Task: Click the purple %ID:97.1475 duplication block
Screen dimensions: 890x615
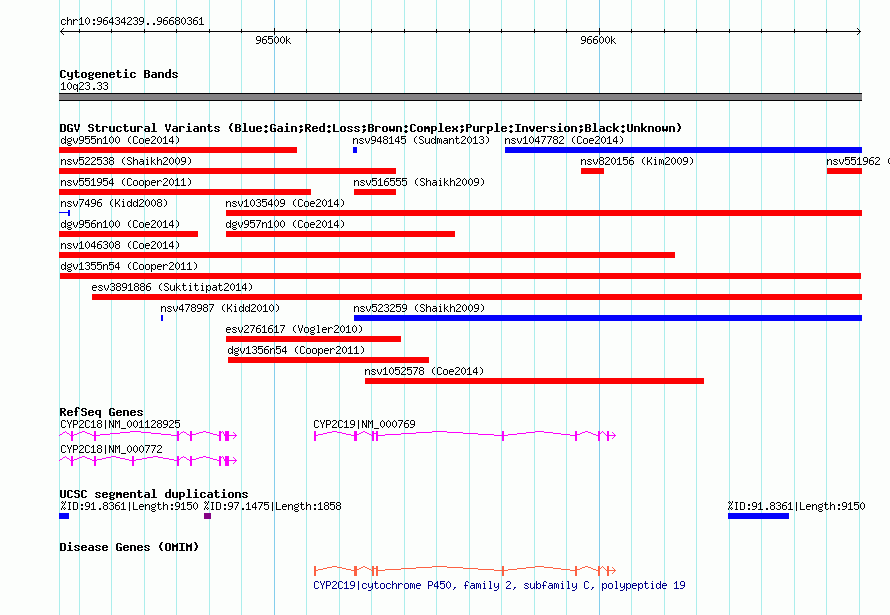Action: point(208,516)
